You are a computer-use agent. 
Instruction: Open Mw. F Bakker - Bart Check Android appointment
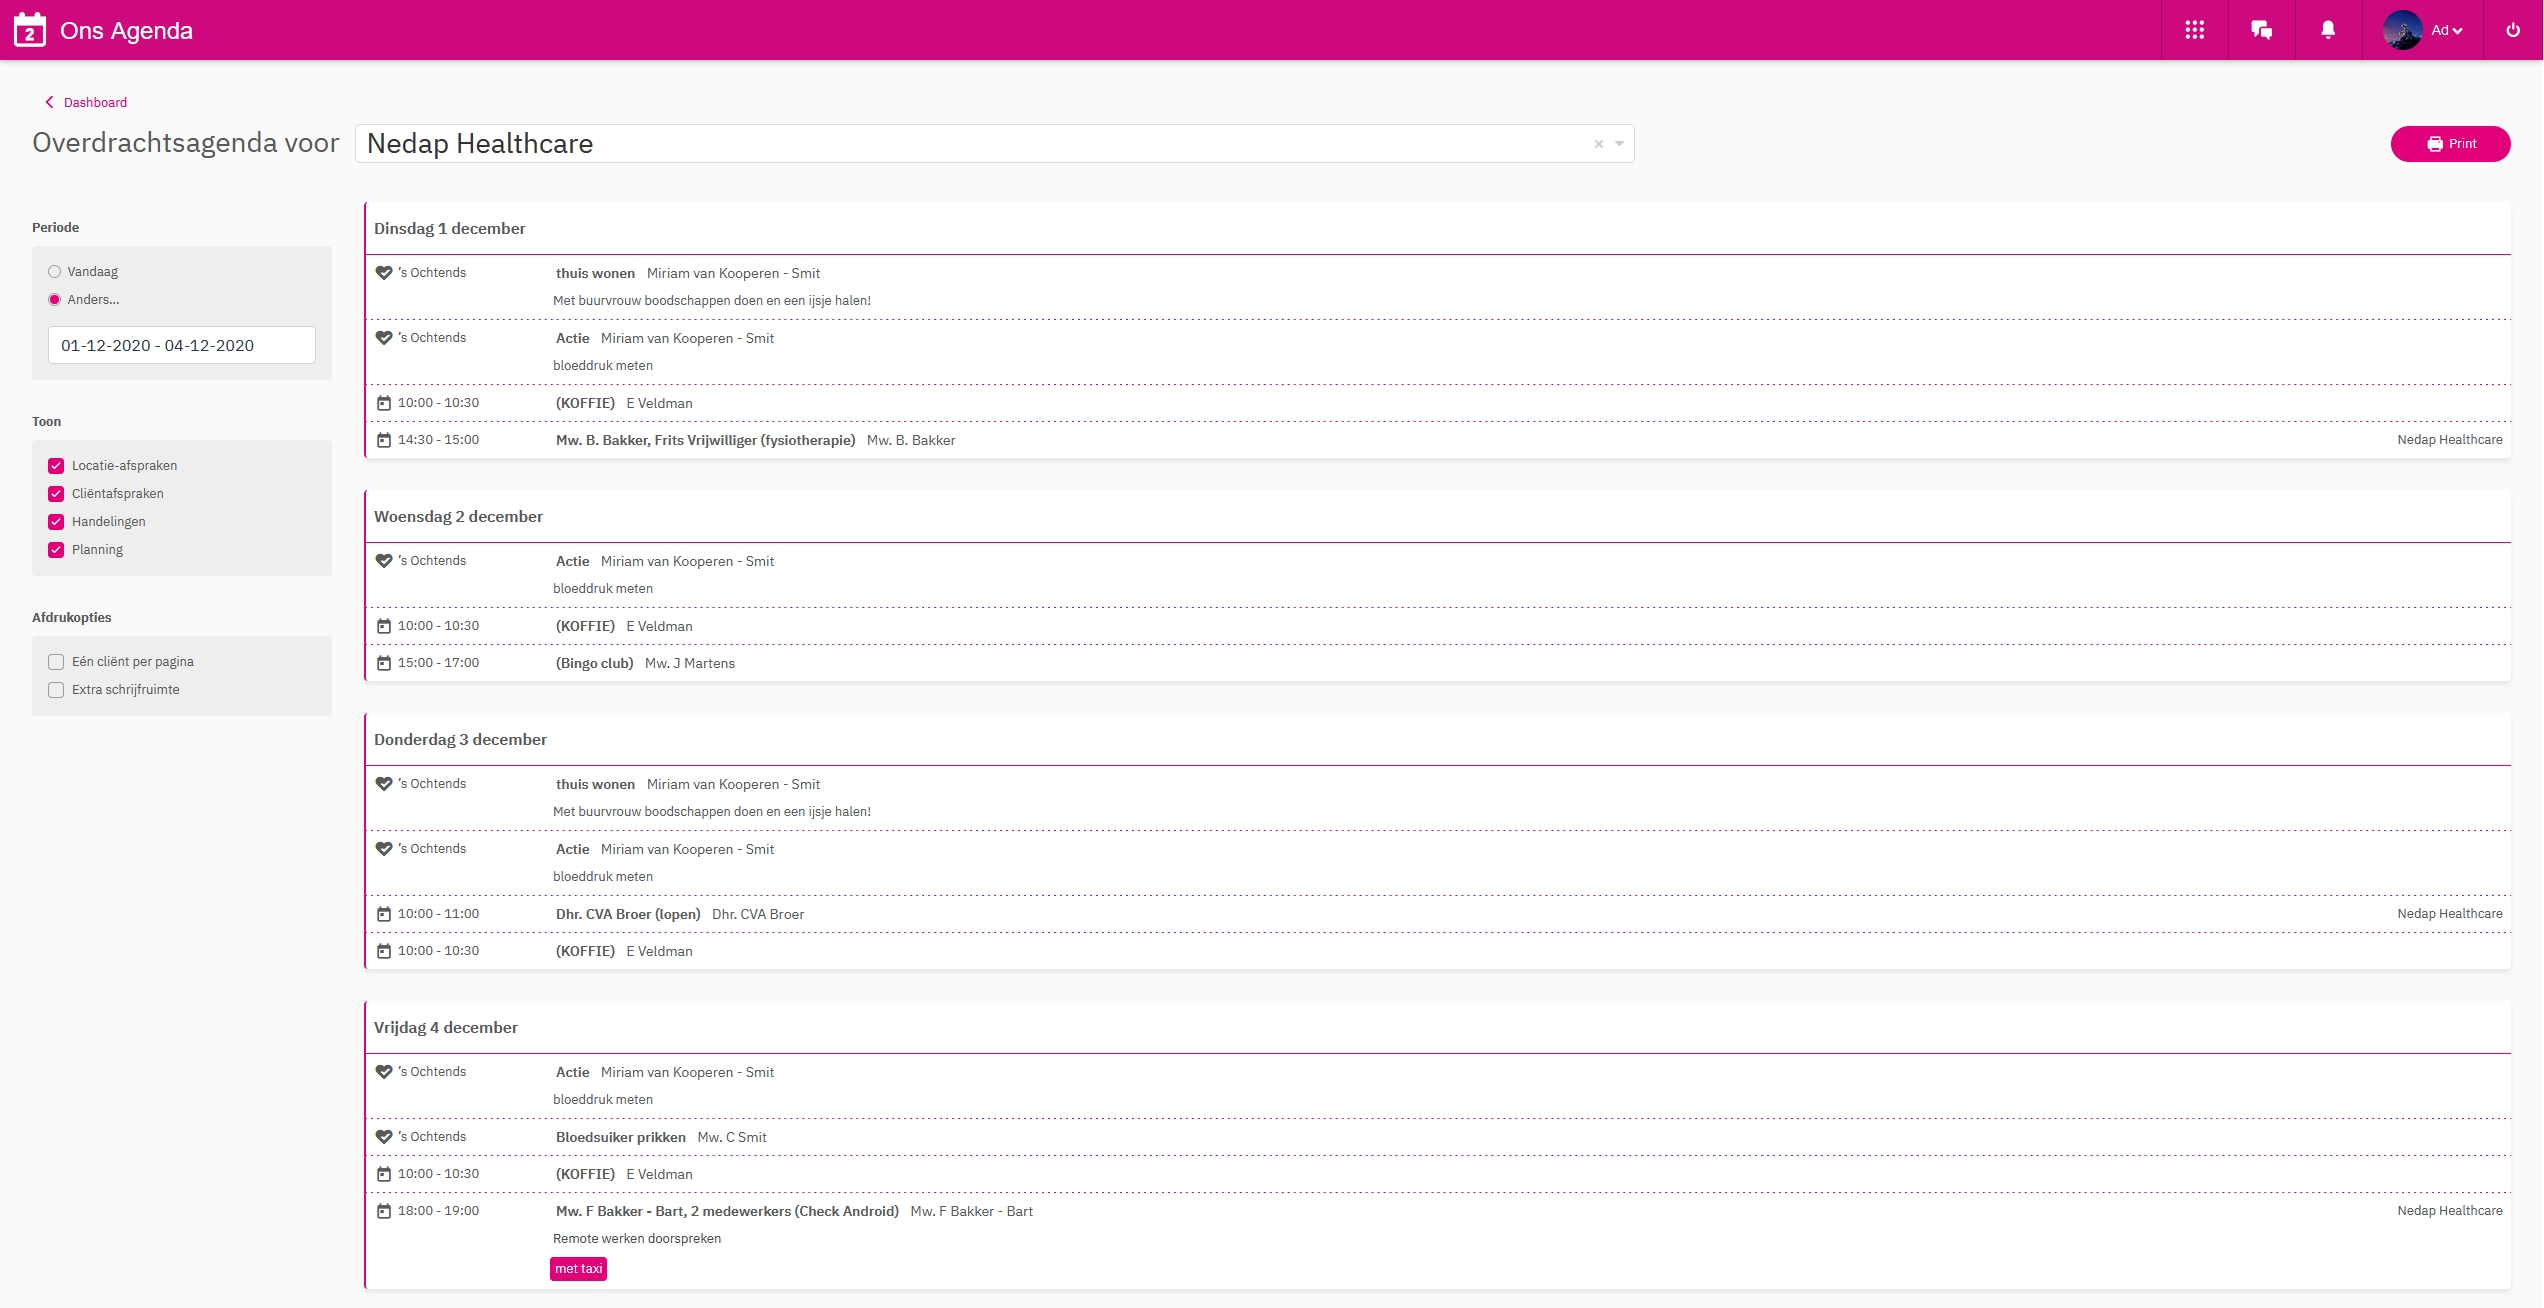point(728,1211)
